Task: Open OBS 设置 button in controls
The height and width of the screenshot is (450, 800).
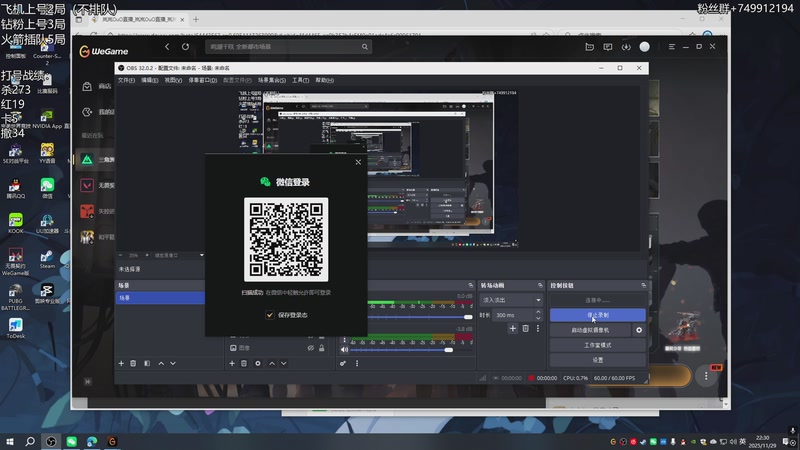Action: coord(597,360)
